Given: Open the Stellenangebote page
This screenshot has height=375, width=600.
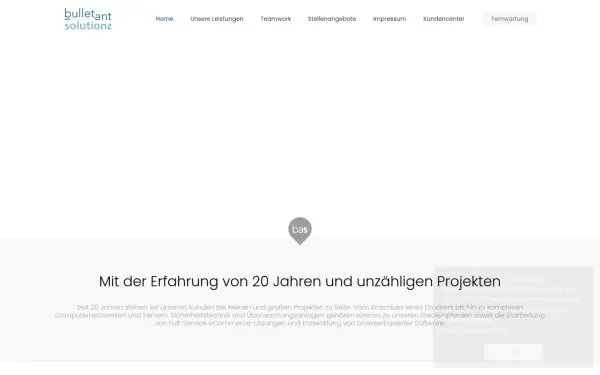Looking at the screenshot, I should click(332, 19).
